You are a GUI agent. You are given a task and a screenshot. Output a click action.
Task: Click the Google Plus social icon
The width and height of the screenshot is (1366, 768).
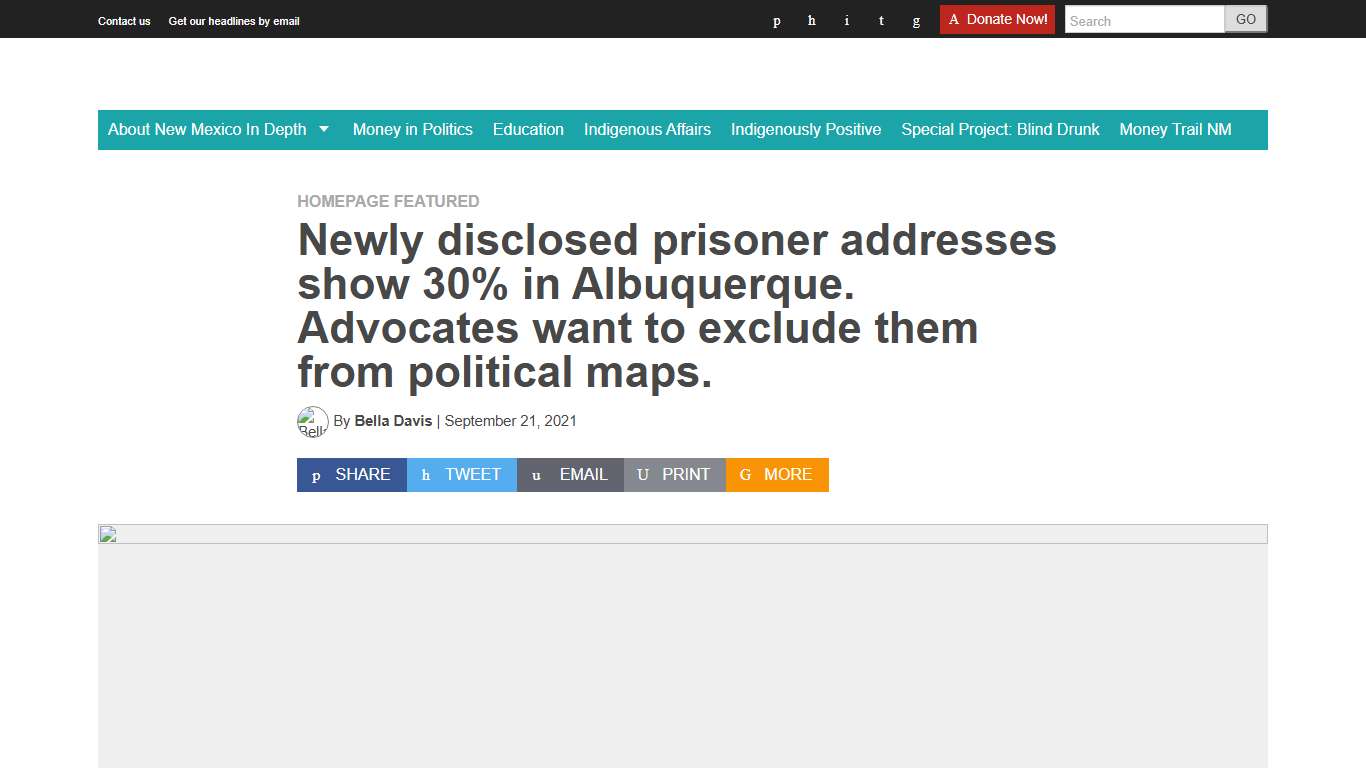tap(916, 20)
